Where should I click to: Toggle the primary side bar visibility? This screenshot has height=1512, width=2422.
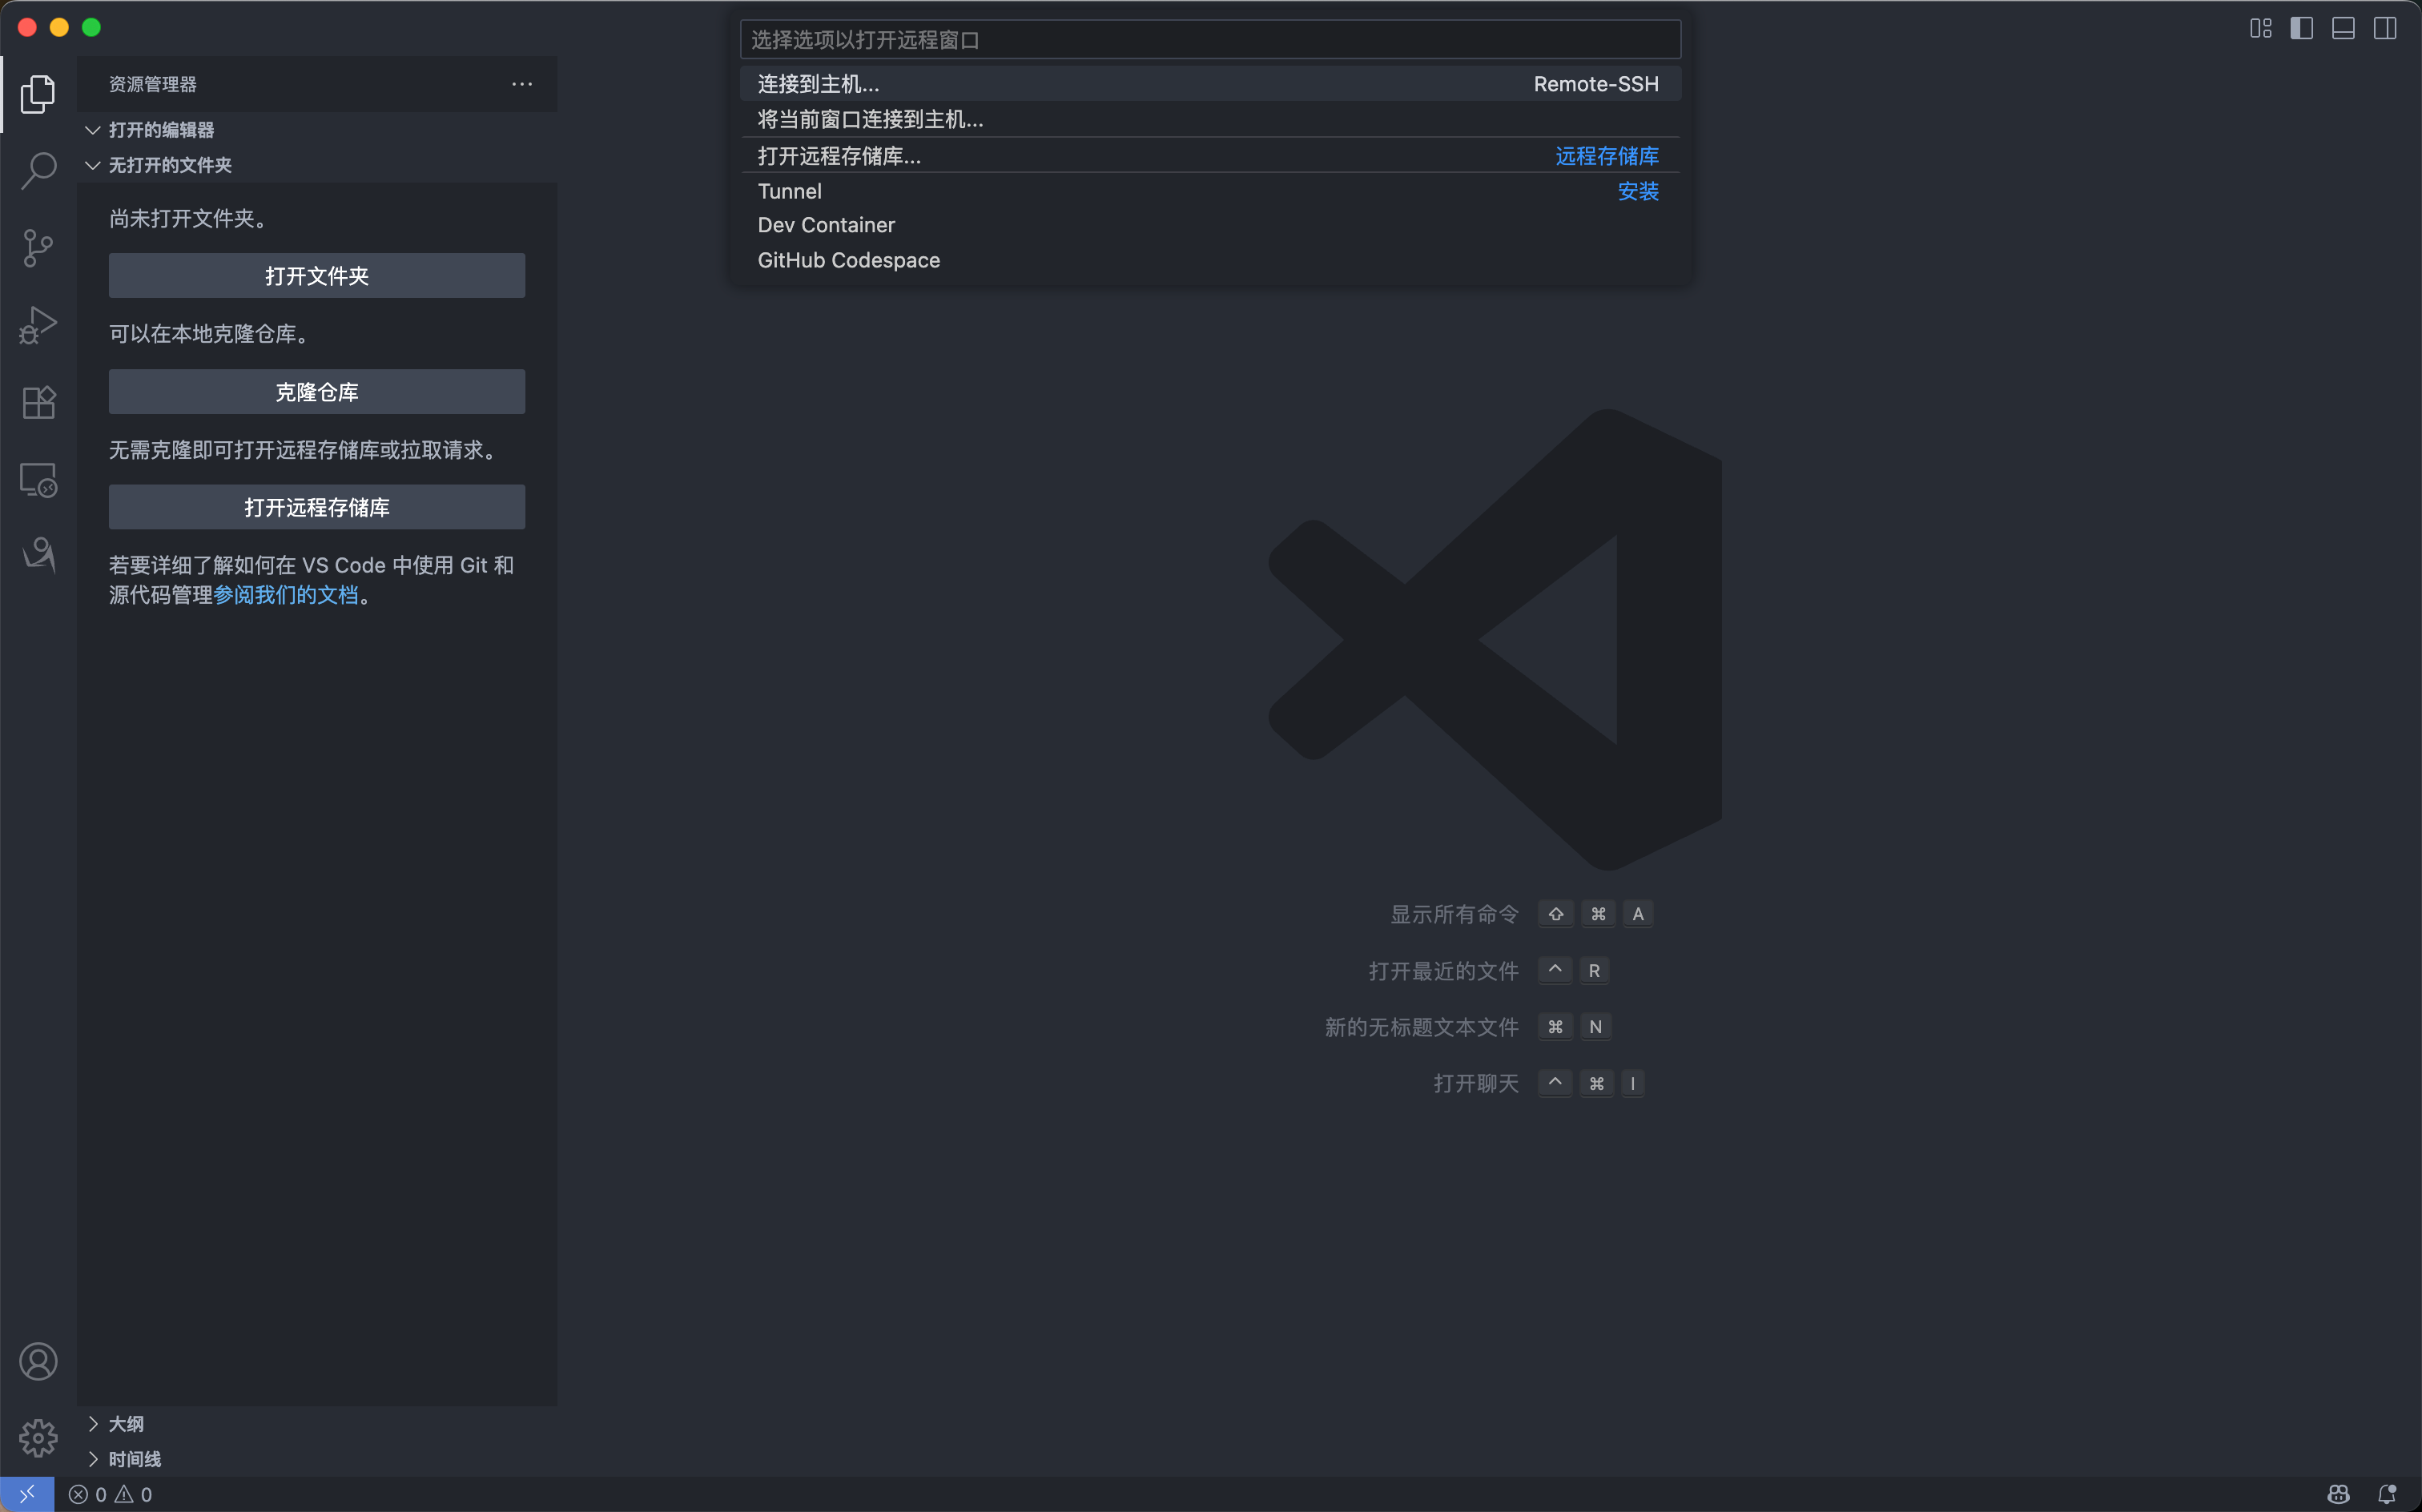(2301, 28)
